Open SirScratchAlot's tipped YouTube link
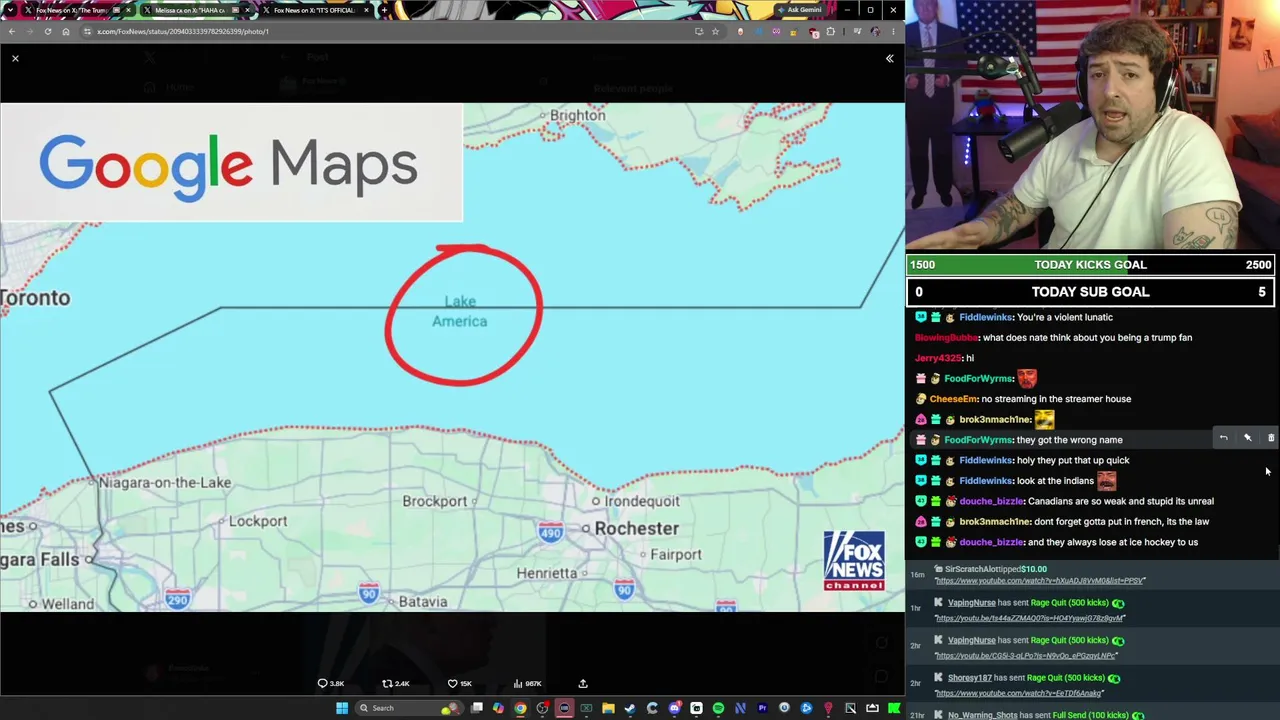This screenshot has width=1280, height=720. pyautogui.click(x=1040, y=581)
